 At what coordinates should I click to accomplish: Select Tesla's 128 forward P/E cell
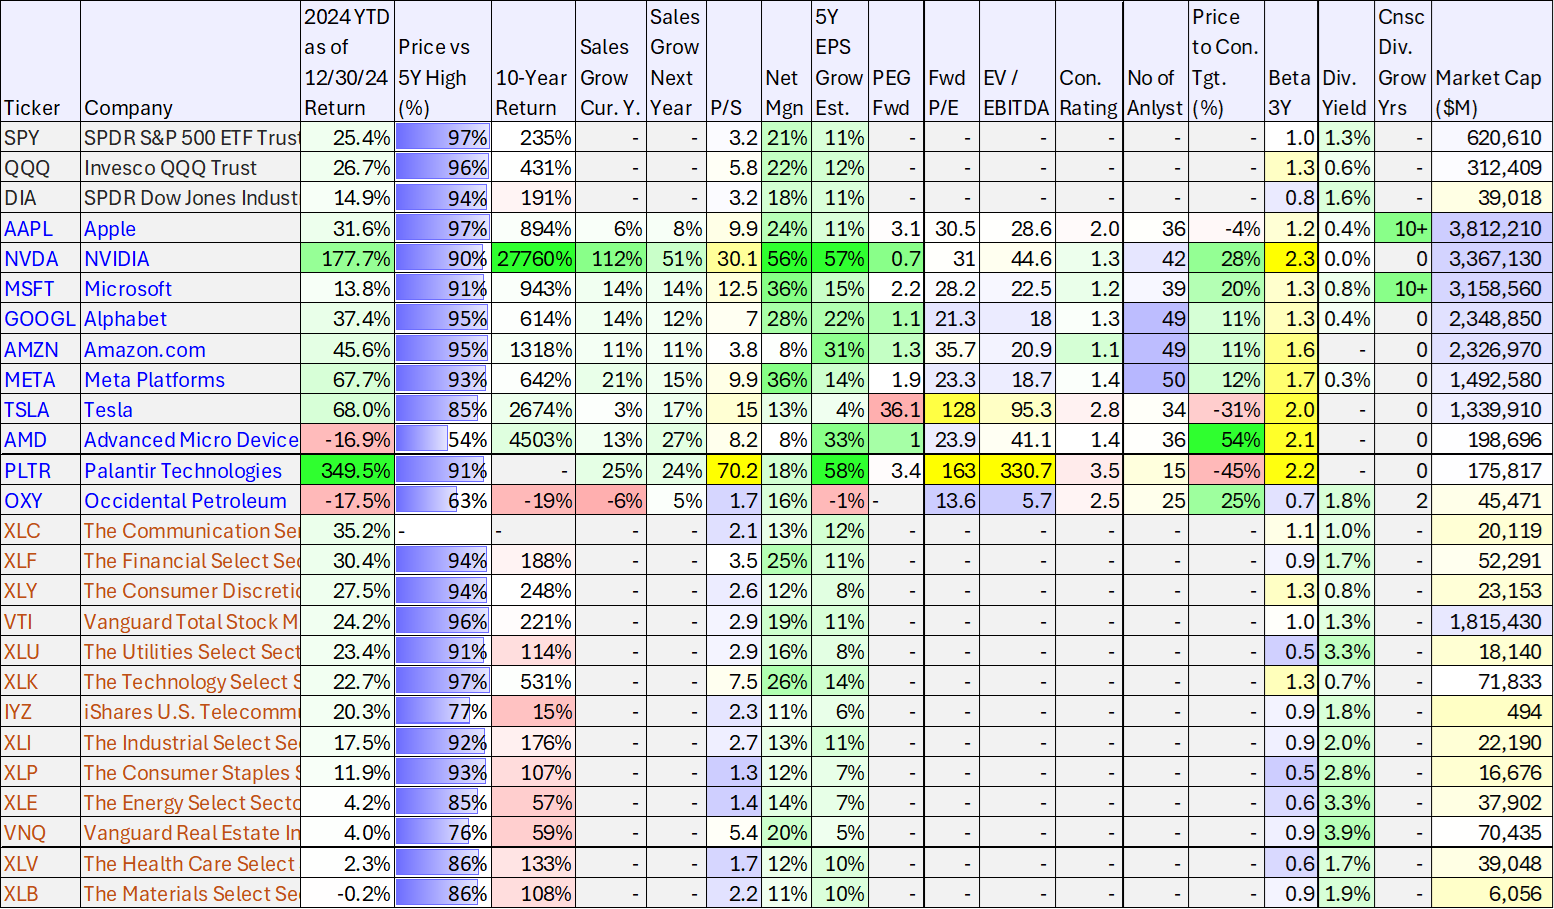coord(952,410)
